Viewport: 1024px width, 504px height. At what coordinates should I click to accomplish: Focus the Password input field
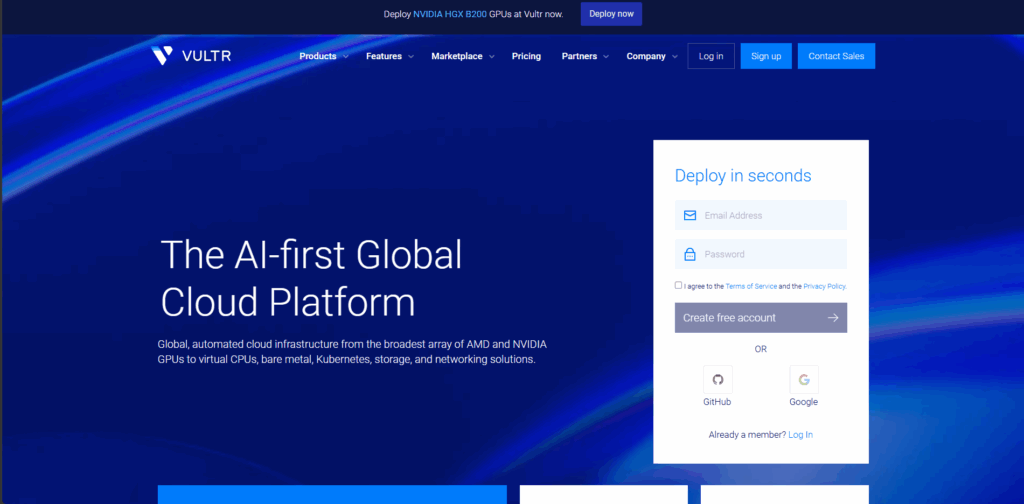click(x=761, y=254)
